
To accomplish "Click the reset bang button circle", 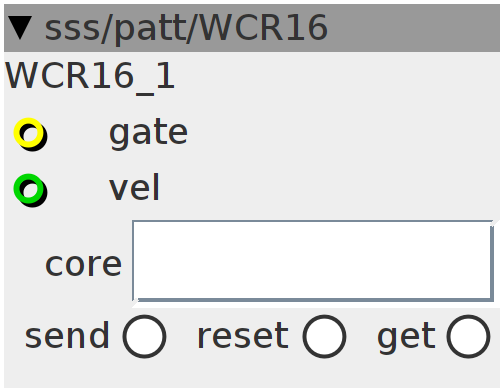I will (324, 336).
